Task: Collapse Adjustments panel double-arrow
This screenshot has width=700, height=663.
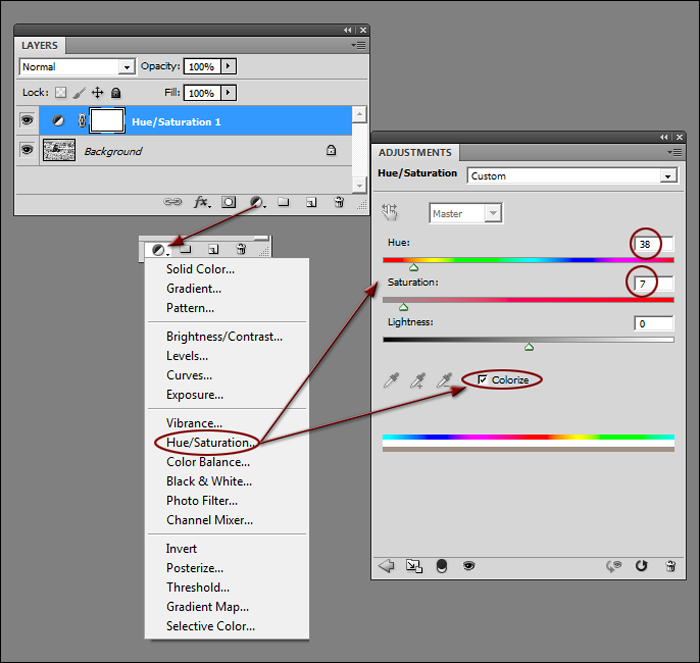Action: (664, 137)
